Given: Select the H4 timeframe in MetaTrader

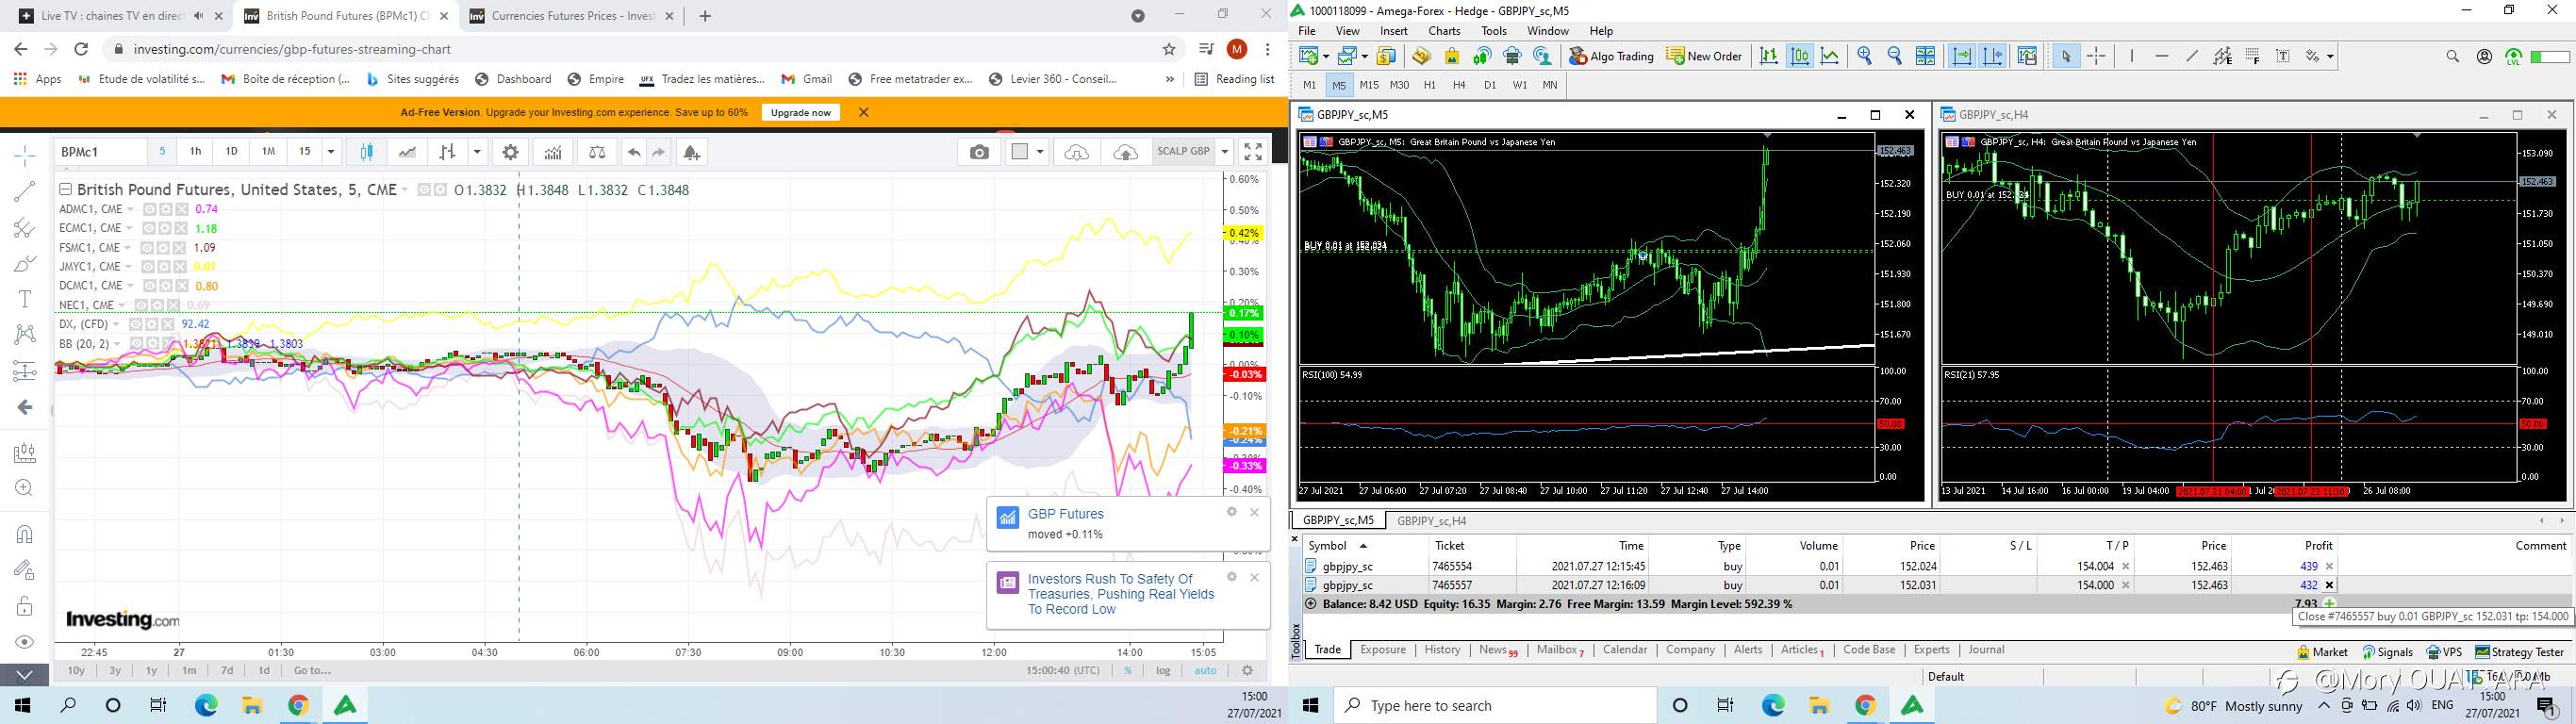Looking at the screenshot, I should coord(1459,85).
